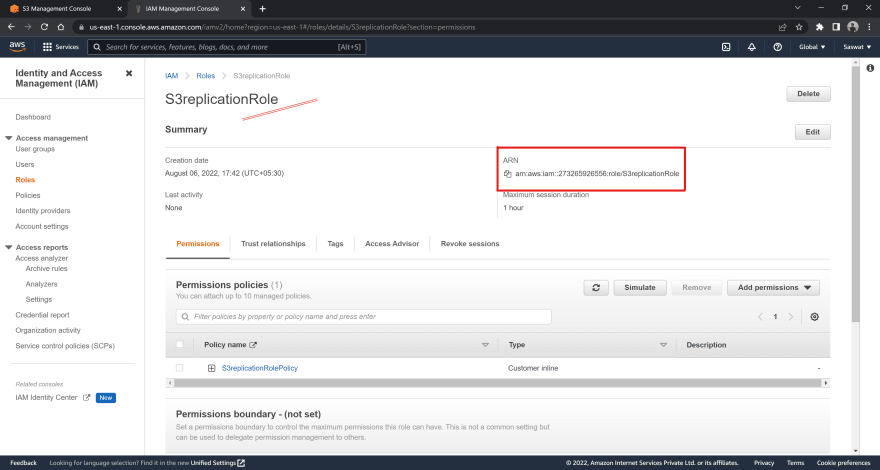Open Chrome three-dot menu
Viewport: 880px width, 470px height.
point(868,27)
